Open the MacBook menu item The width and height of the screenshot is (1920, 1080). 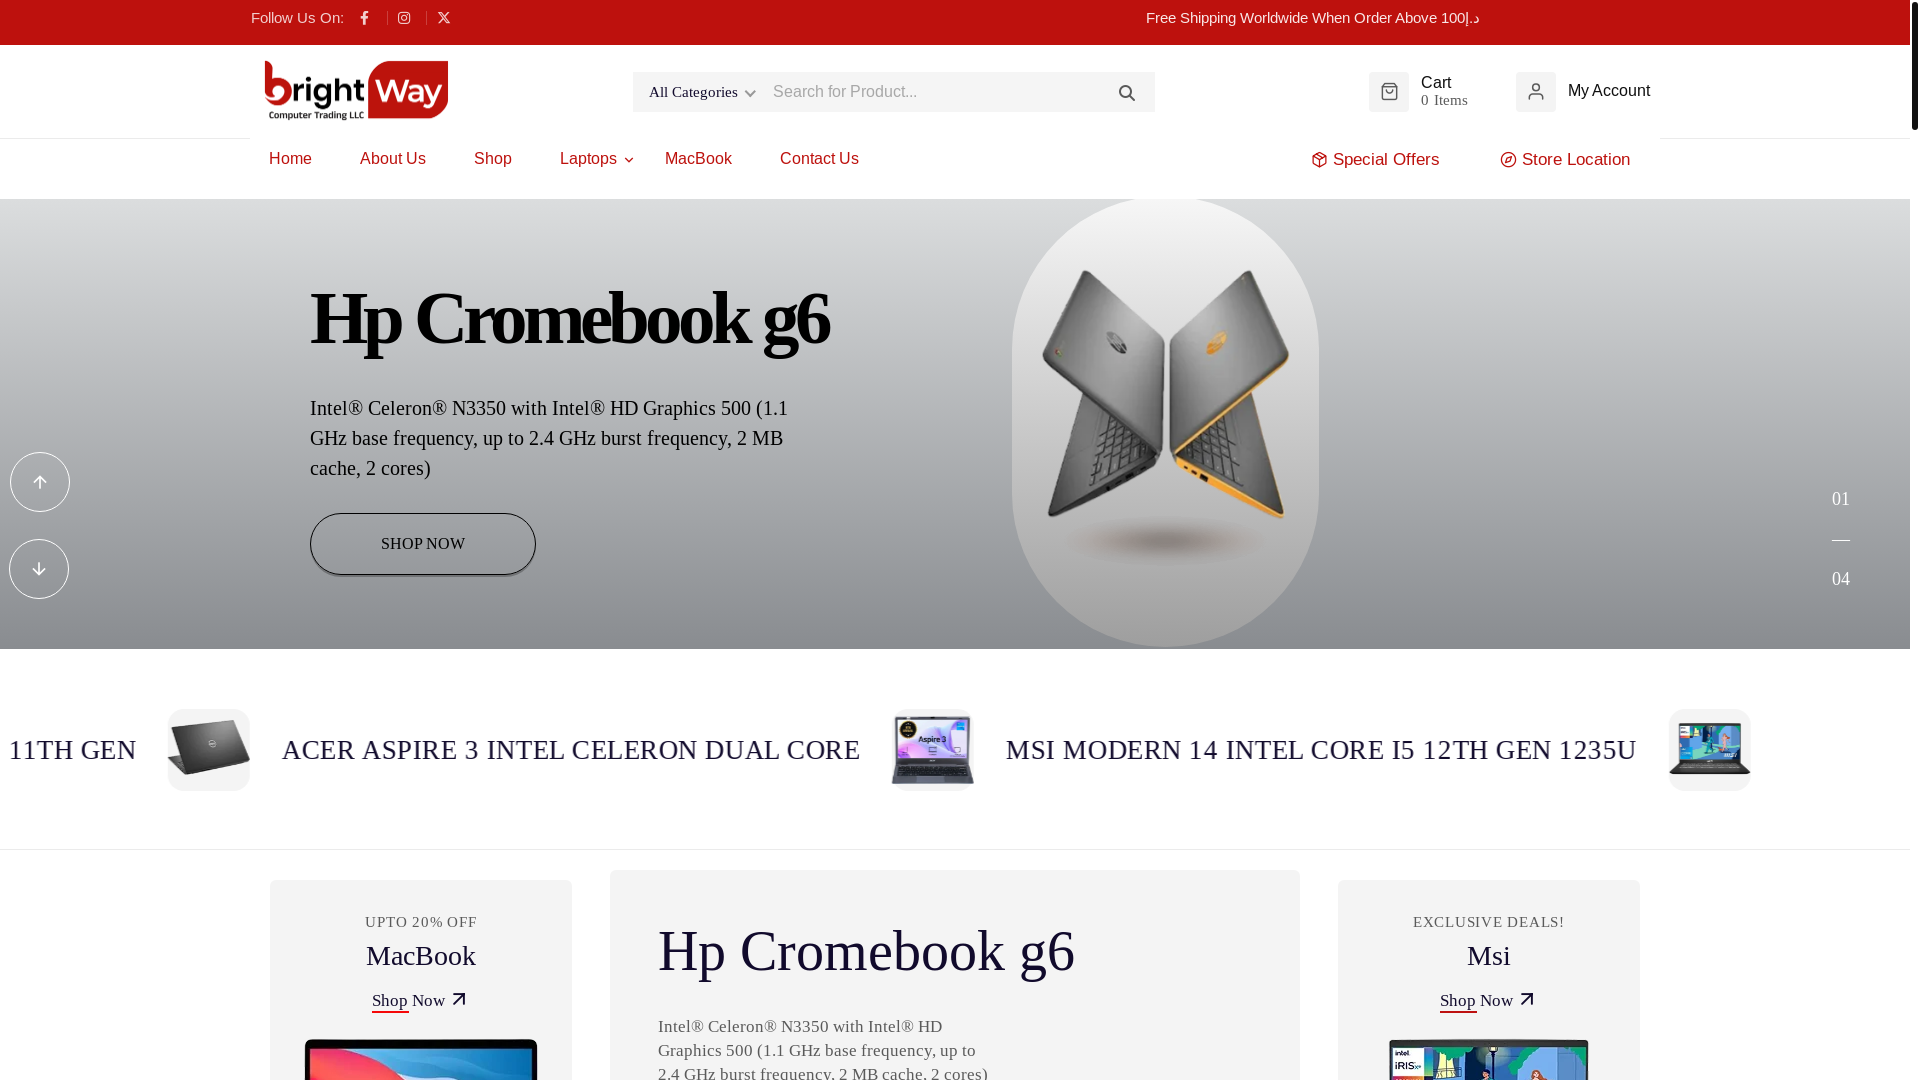[698, 159]
